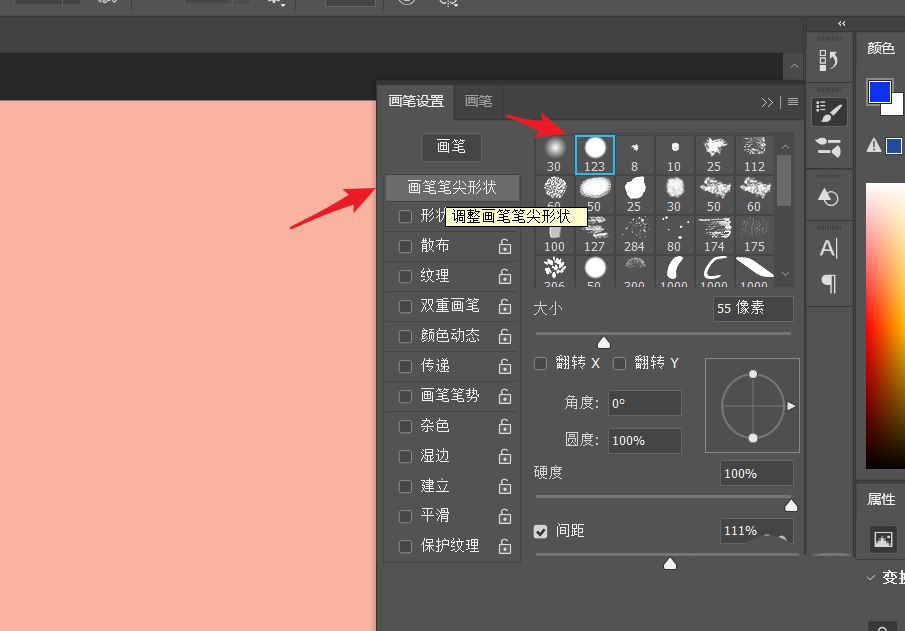This screenshot has width=905, height=631.
Task: Enable the 杂色 checkbox
Action: (405, 426)
